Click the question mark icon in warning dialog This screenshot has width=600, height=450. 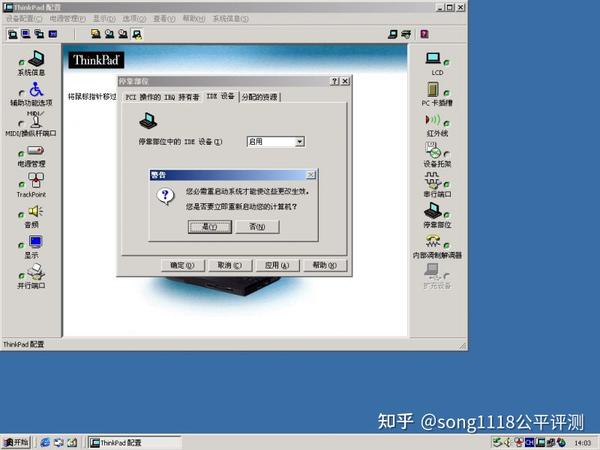point(166,196)
